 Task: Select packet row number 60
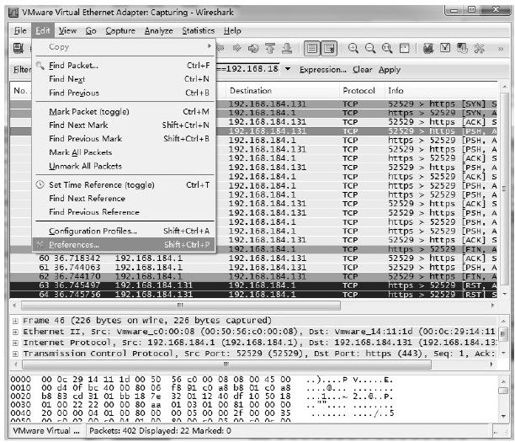click(254, 258)
